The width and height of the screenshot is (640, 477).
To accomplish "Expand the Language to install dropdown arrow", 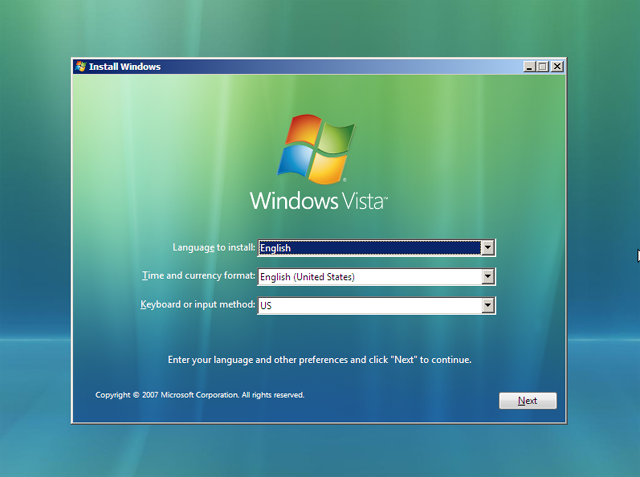I will tap(488, 248).
